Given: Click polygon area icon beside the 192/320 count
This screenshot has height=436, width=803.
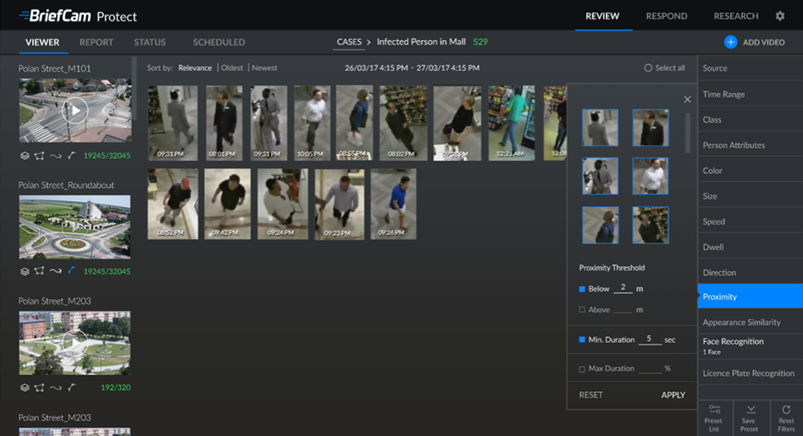Looking at the screenshot, I should (x=39, y=388).
